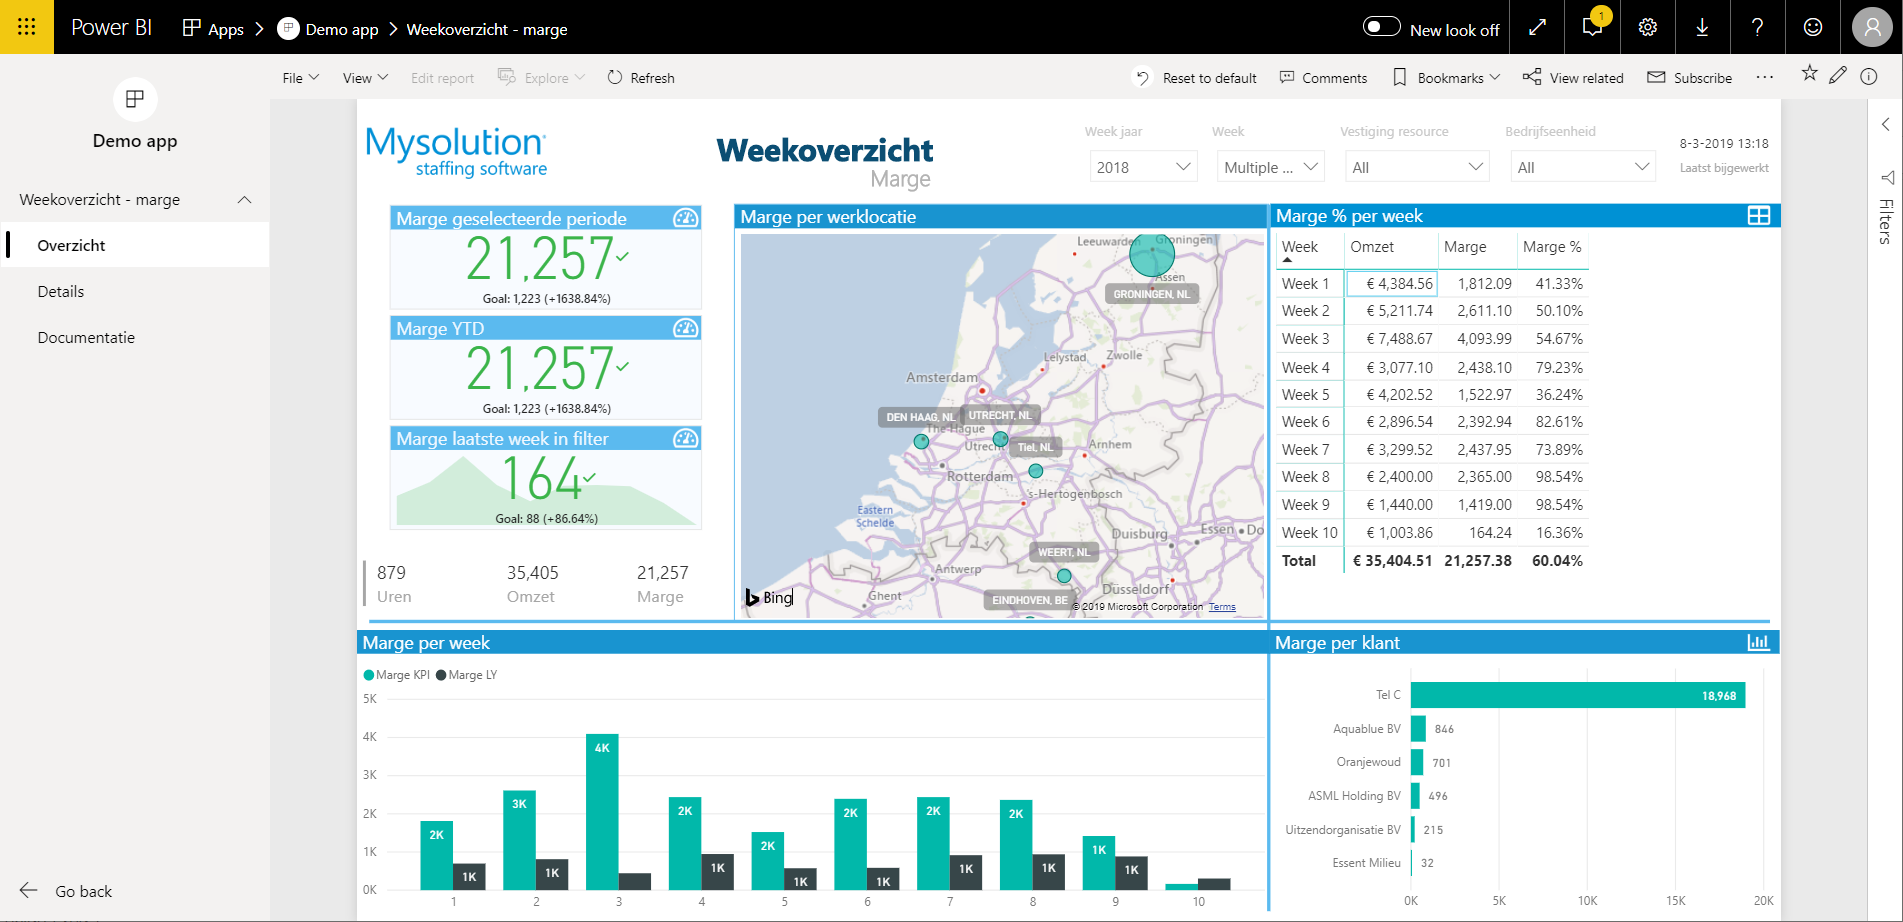Open the File menu
This screenshot has width=1903, height=922.
point(300,78)
